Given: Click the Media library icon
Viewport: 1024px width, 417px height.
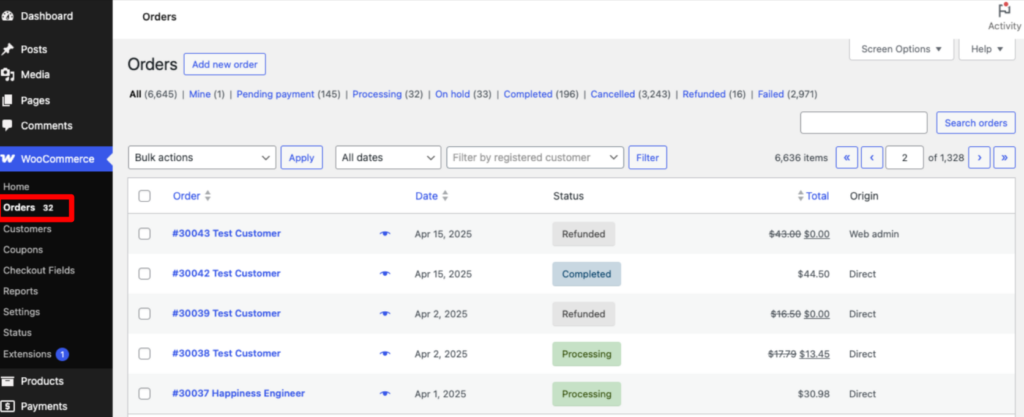Looking at the screenshot, I should point(8,75).
